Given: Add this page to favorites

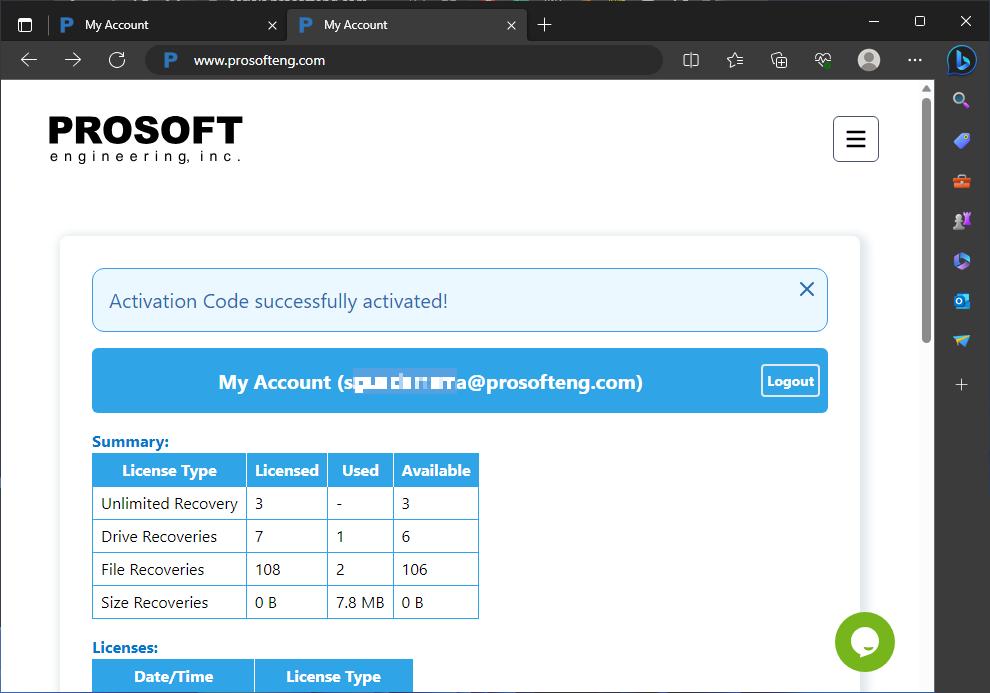Looking at the screenshot, I should [x=735, y=60].
